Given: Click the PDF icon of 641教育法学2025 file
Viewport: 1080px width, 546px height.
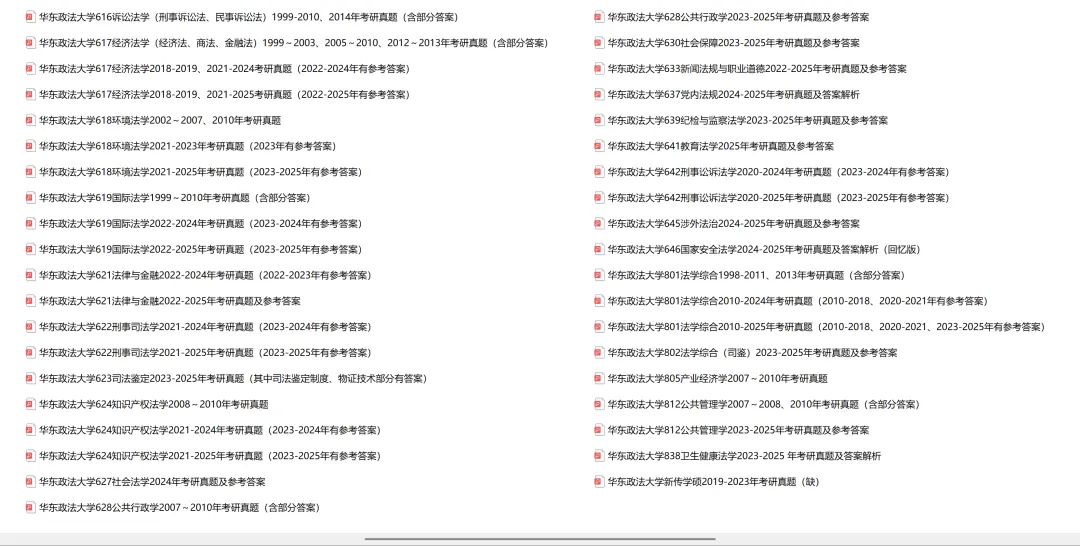Looking at the screenshot, I should pos(599,146).
